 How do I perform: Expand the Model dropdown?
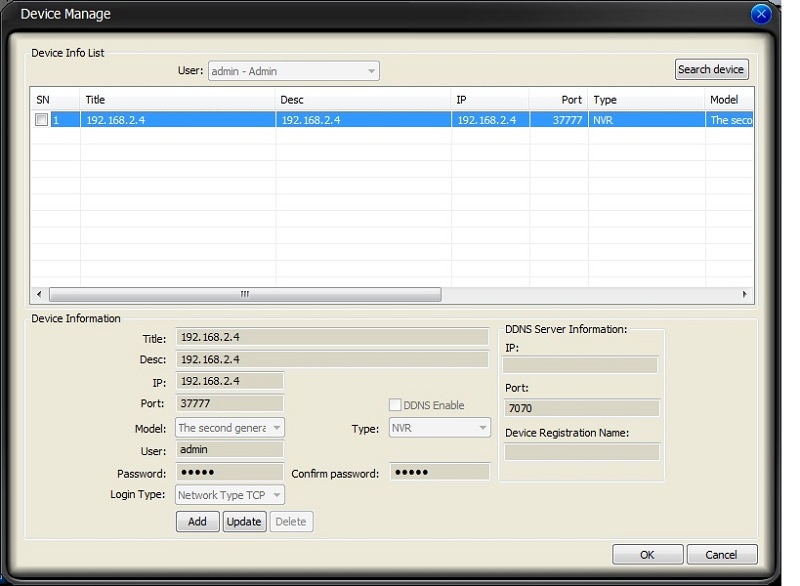click(x=230, y=427)
